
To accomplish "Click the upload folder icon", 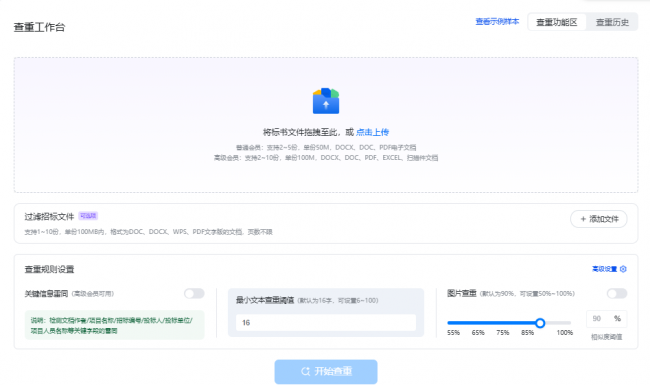I will (326, 101).
